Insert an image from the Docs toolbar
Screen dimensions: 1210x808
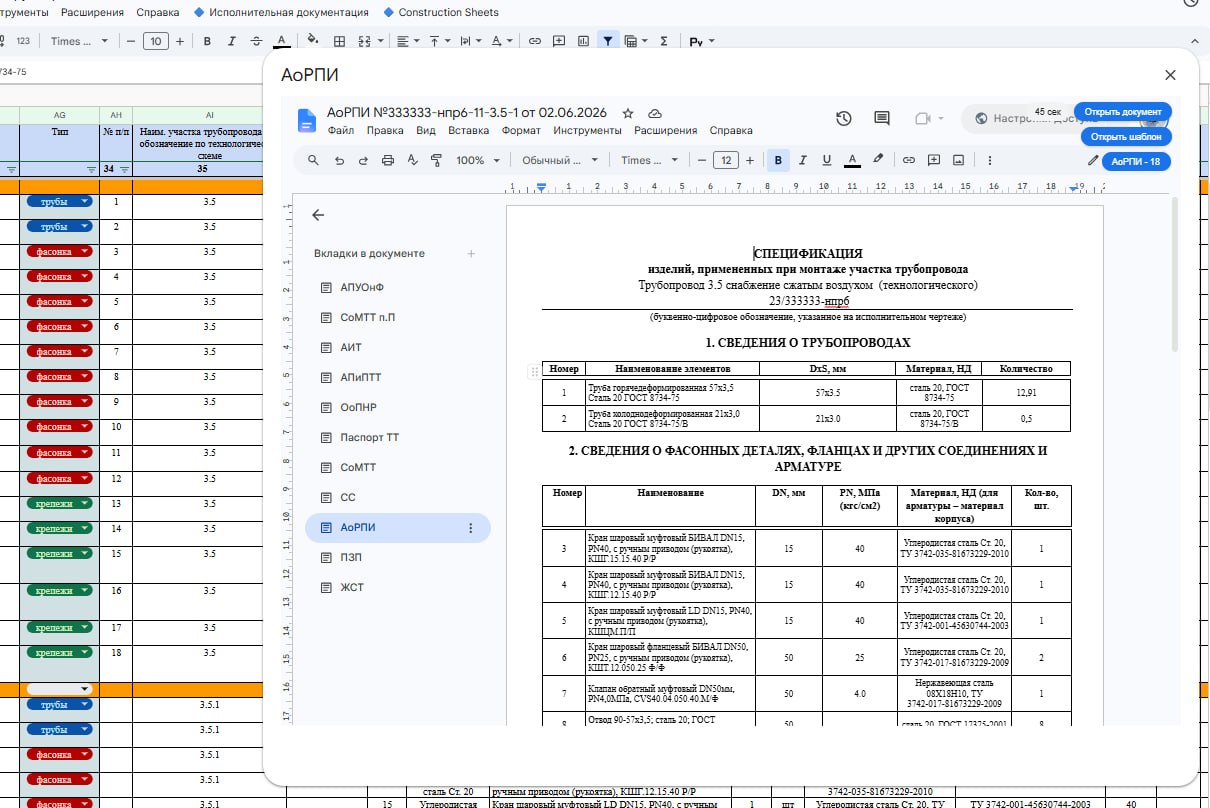coord(958,160)
